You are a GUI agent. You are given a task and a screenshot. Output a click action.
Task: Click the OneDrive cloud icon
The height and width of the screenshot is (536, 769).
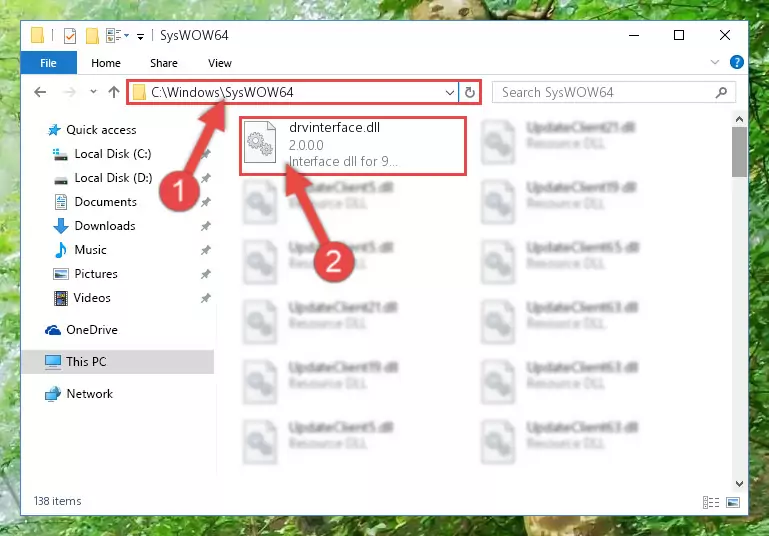coord(53,331)
